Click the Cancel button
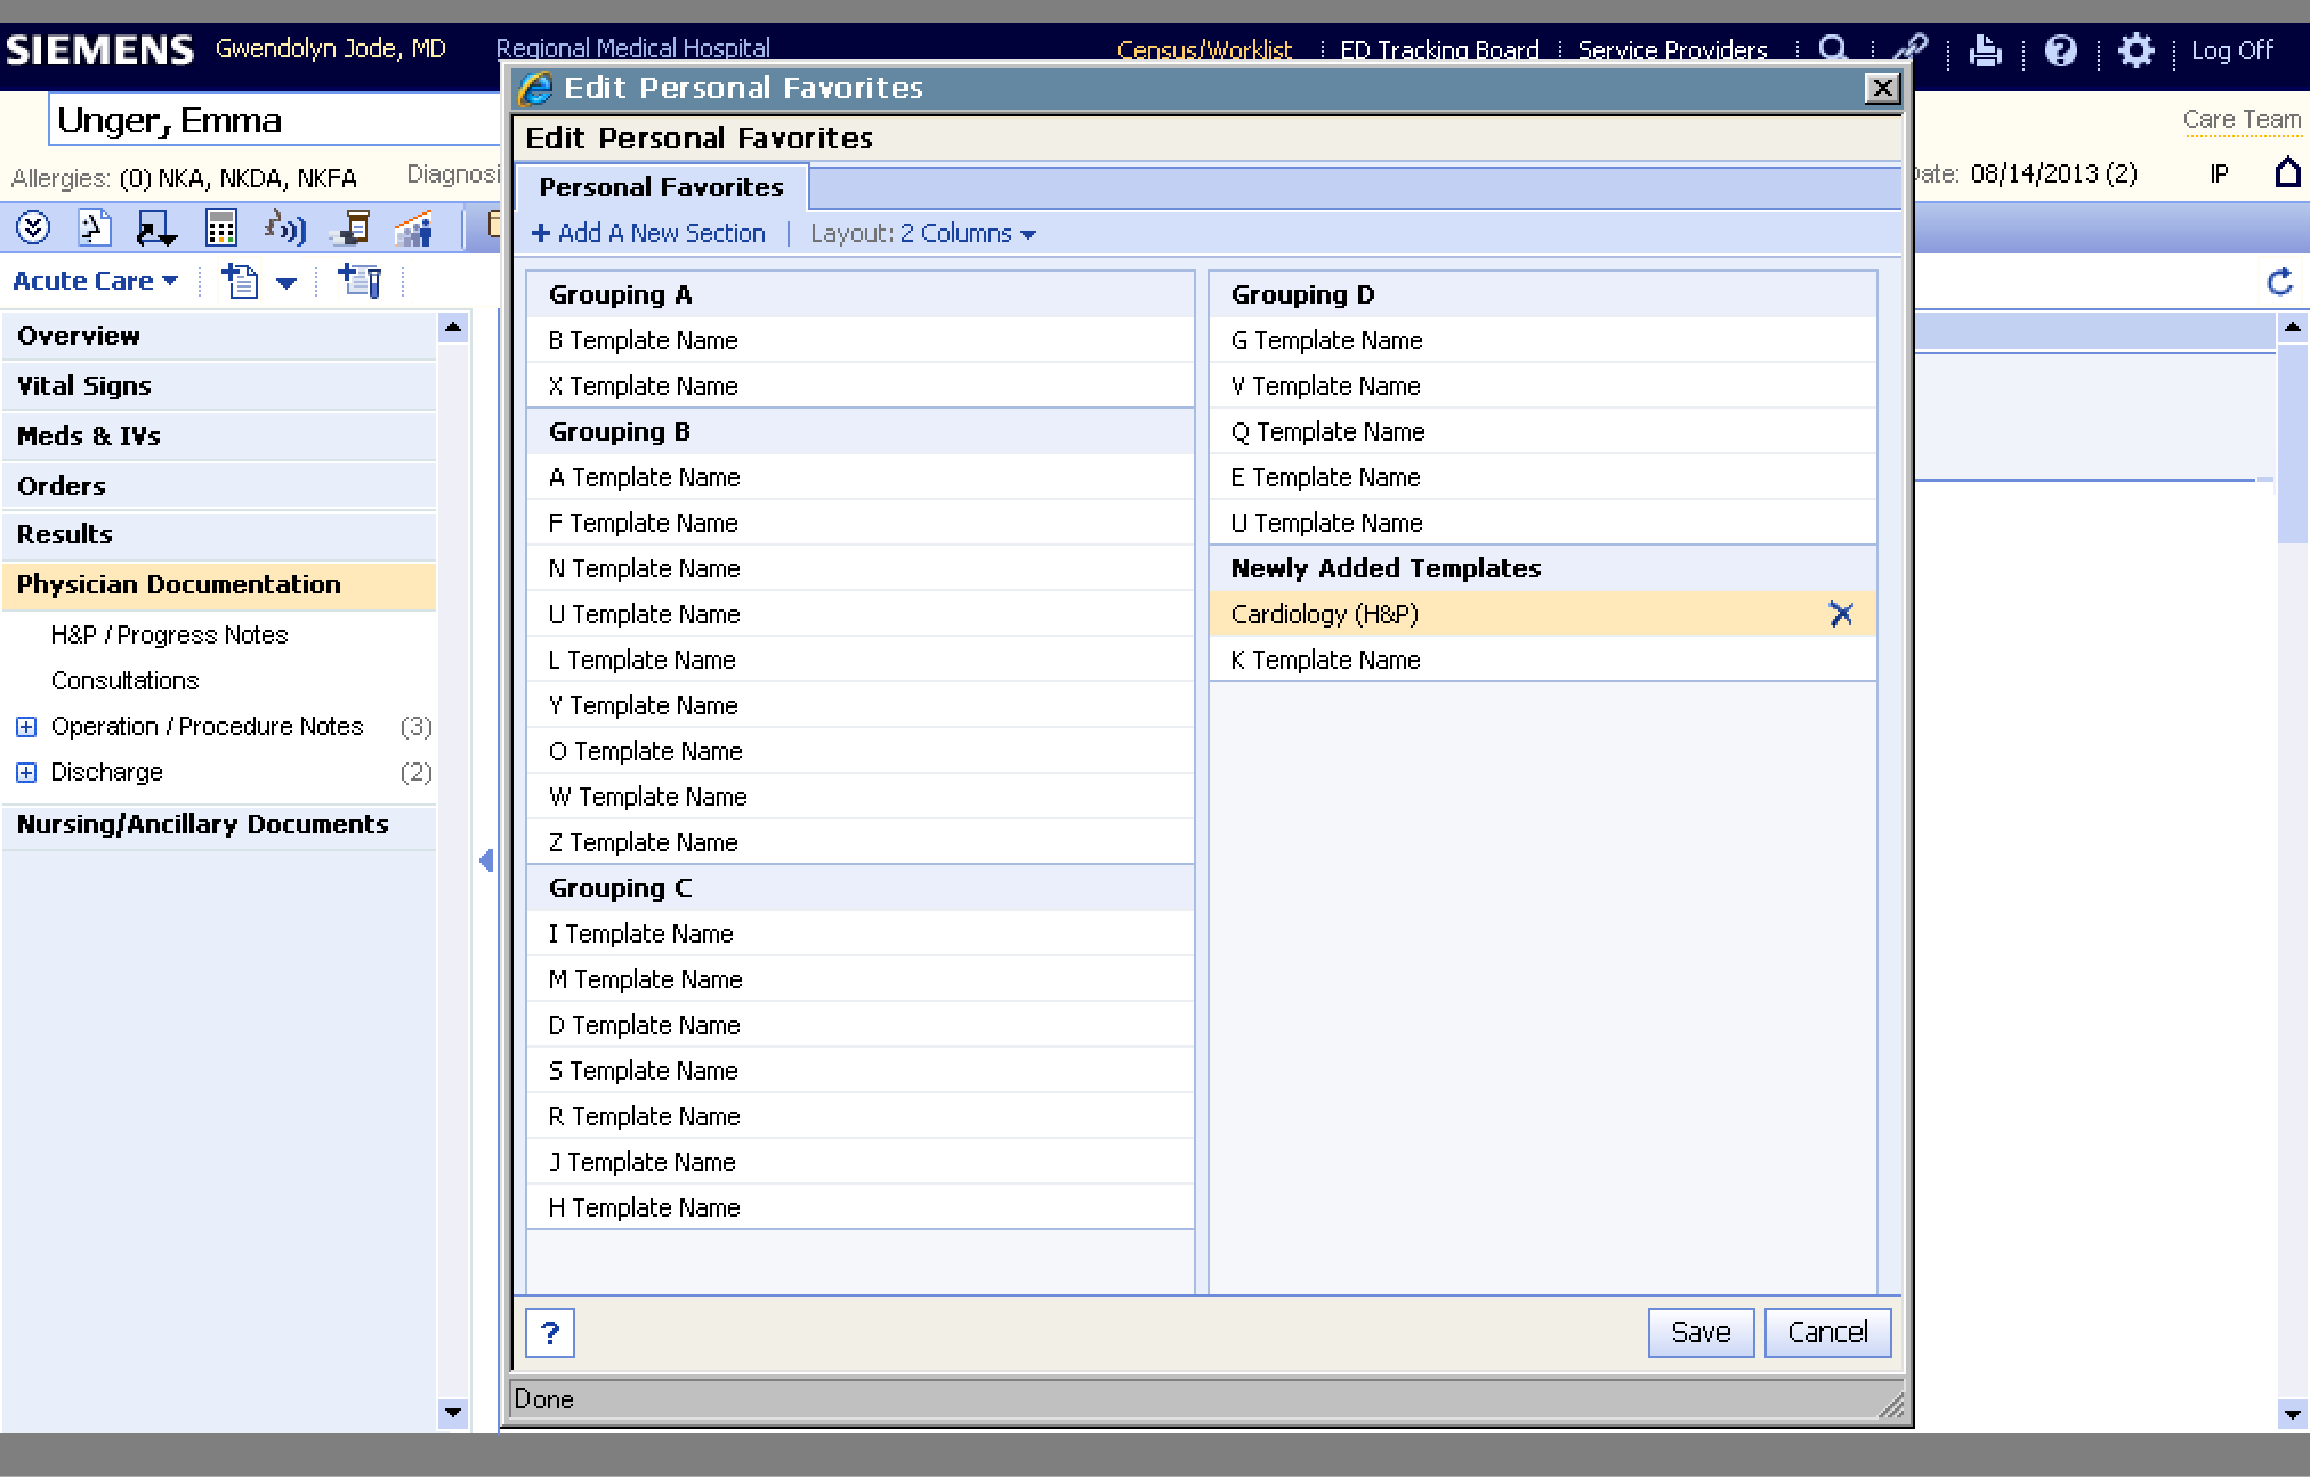 pos(1827,1333)
